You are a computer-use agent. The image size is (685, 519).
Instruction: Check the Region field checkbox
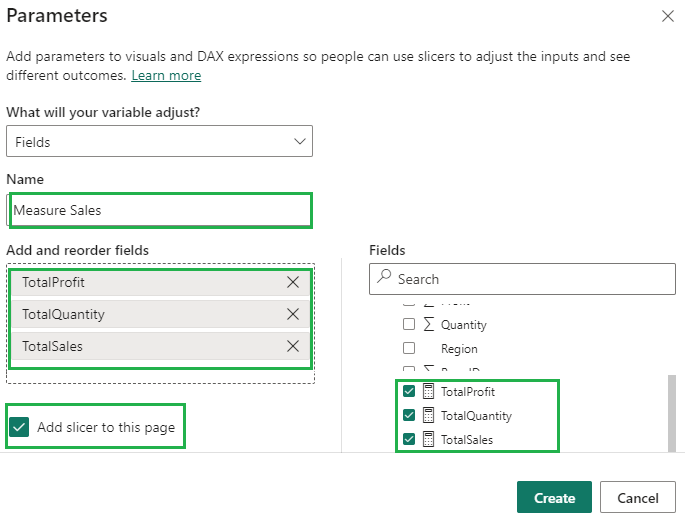(409, 348)
